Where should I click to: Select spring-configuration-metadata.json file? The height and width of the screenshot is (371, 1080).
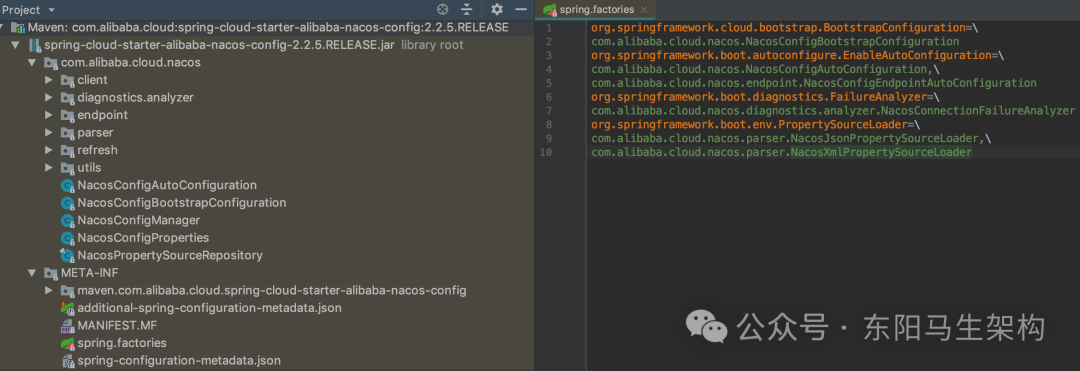(179, 361)
